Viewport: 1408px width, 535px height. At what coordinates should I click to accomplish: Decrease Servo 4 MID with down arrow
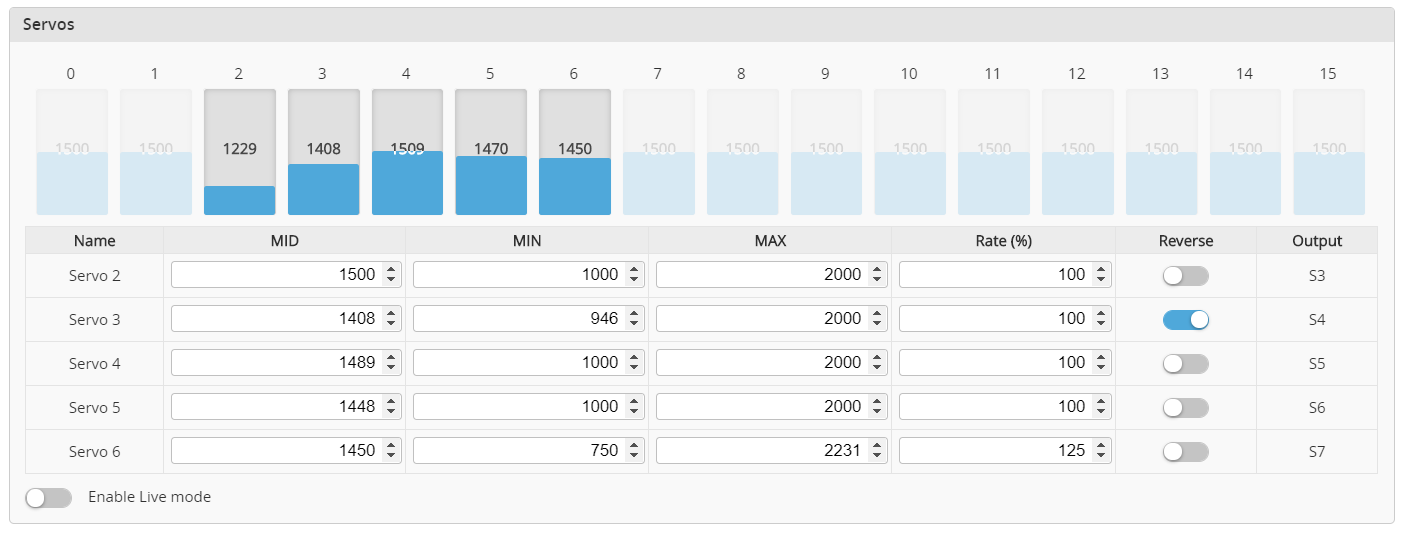click(x=391, y=368)
